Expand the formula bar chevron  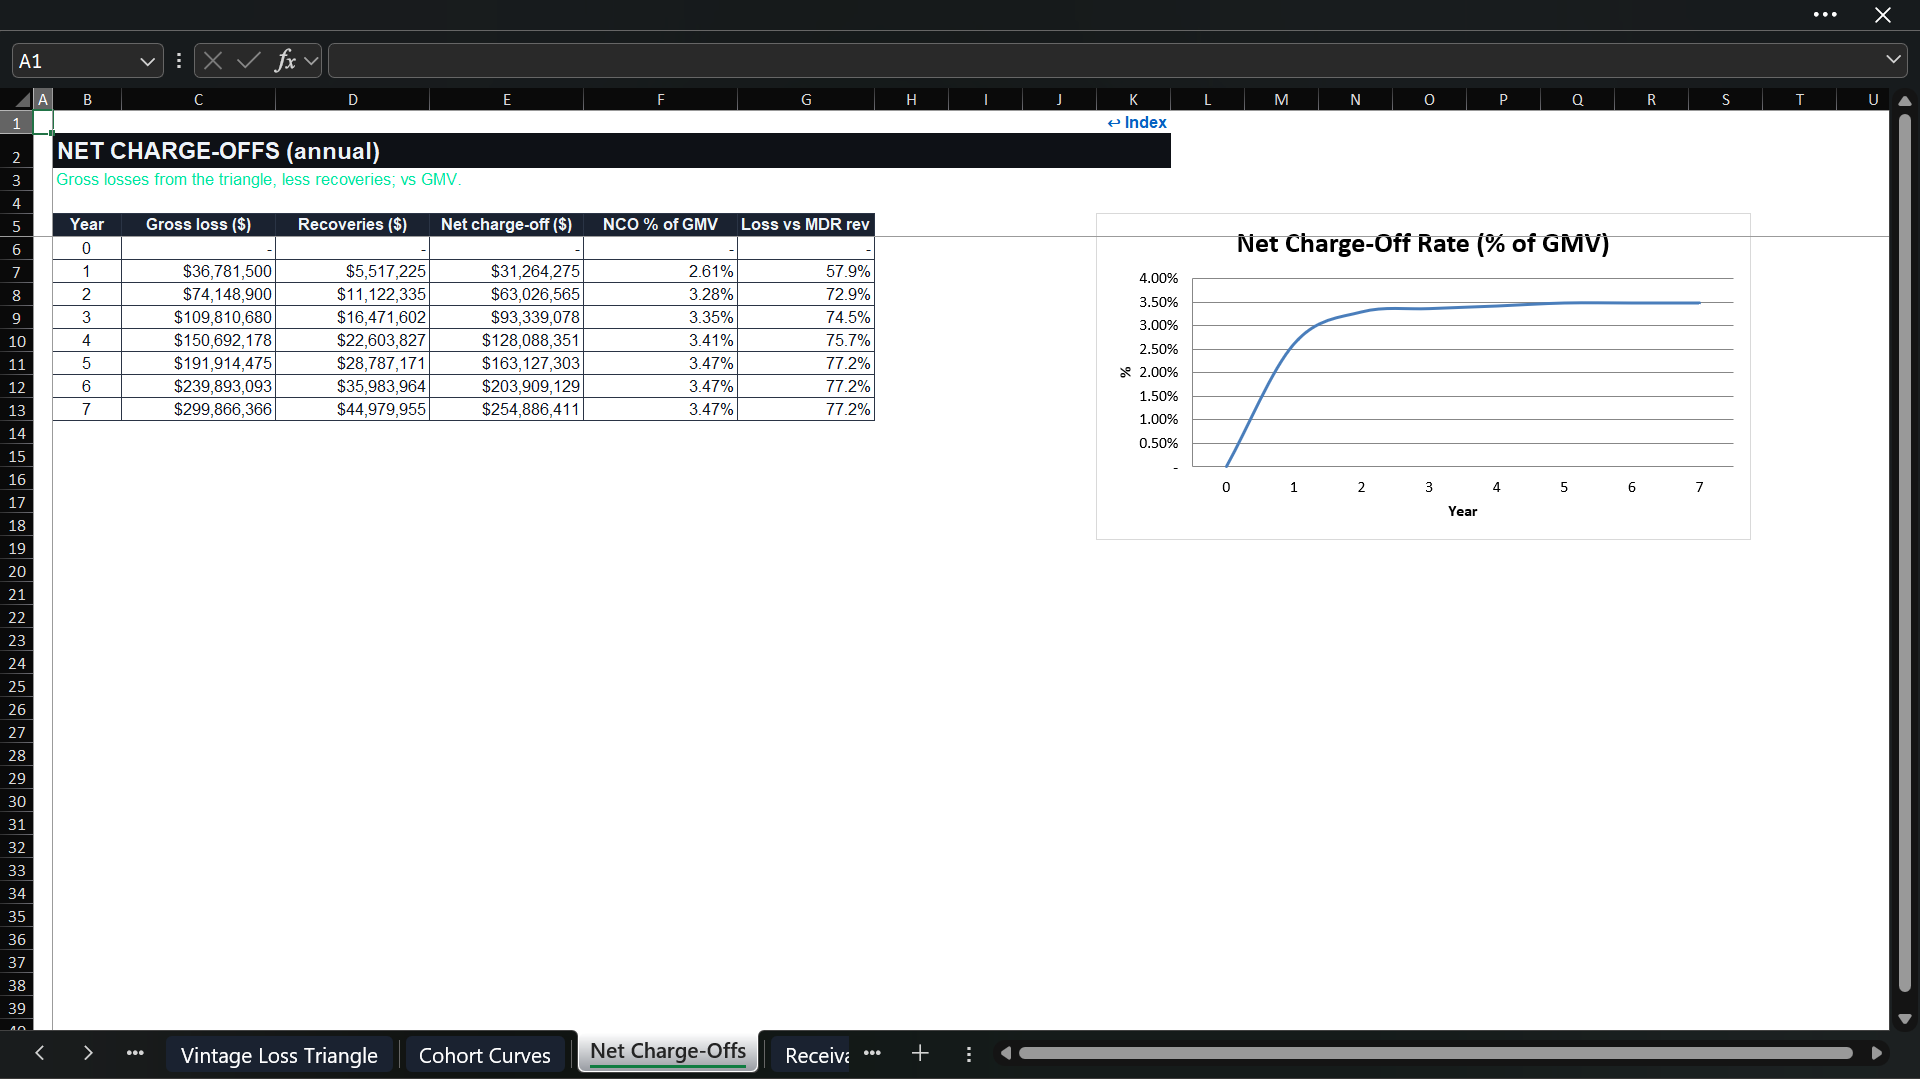pos(1893,60)
